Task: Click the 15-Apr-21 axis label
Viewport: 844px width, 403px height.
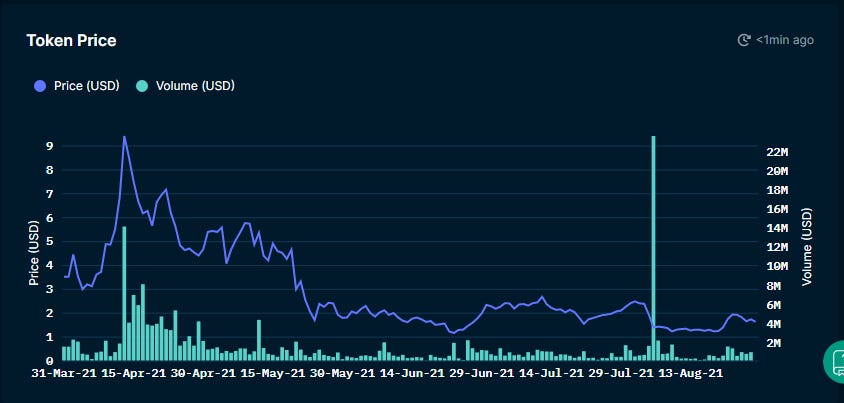Action: [134, 373]
